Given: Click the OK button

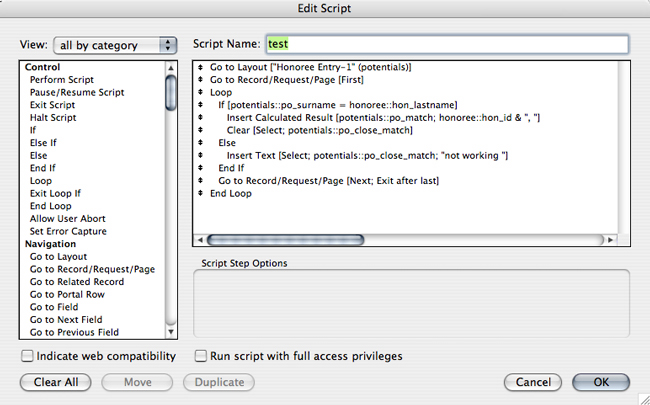Looking at the screenshot, I should [601, 382].
